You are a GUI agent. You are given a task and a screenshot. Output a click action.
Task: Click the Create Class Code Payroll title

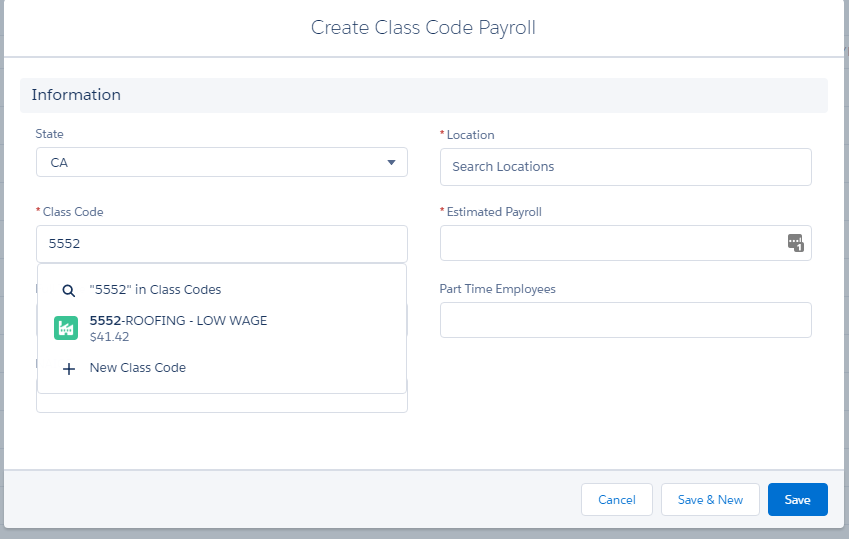(x=423, y=28)
